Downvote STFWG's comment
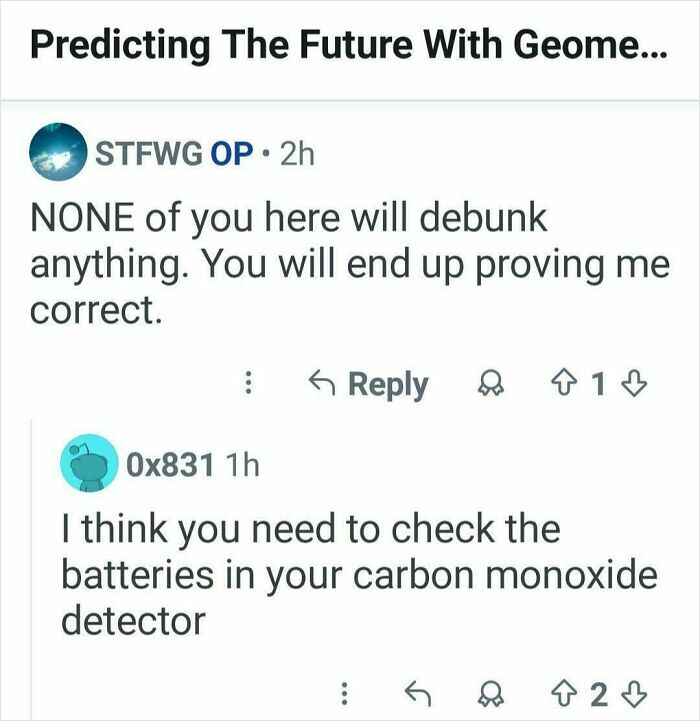This screenshot has height=721, width=700. click(x=635, y=384)
